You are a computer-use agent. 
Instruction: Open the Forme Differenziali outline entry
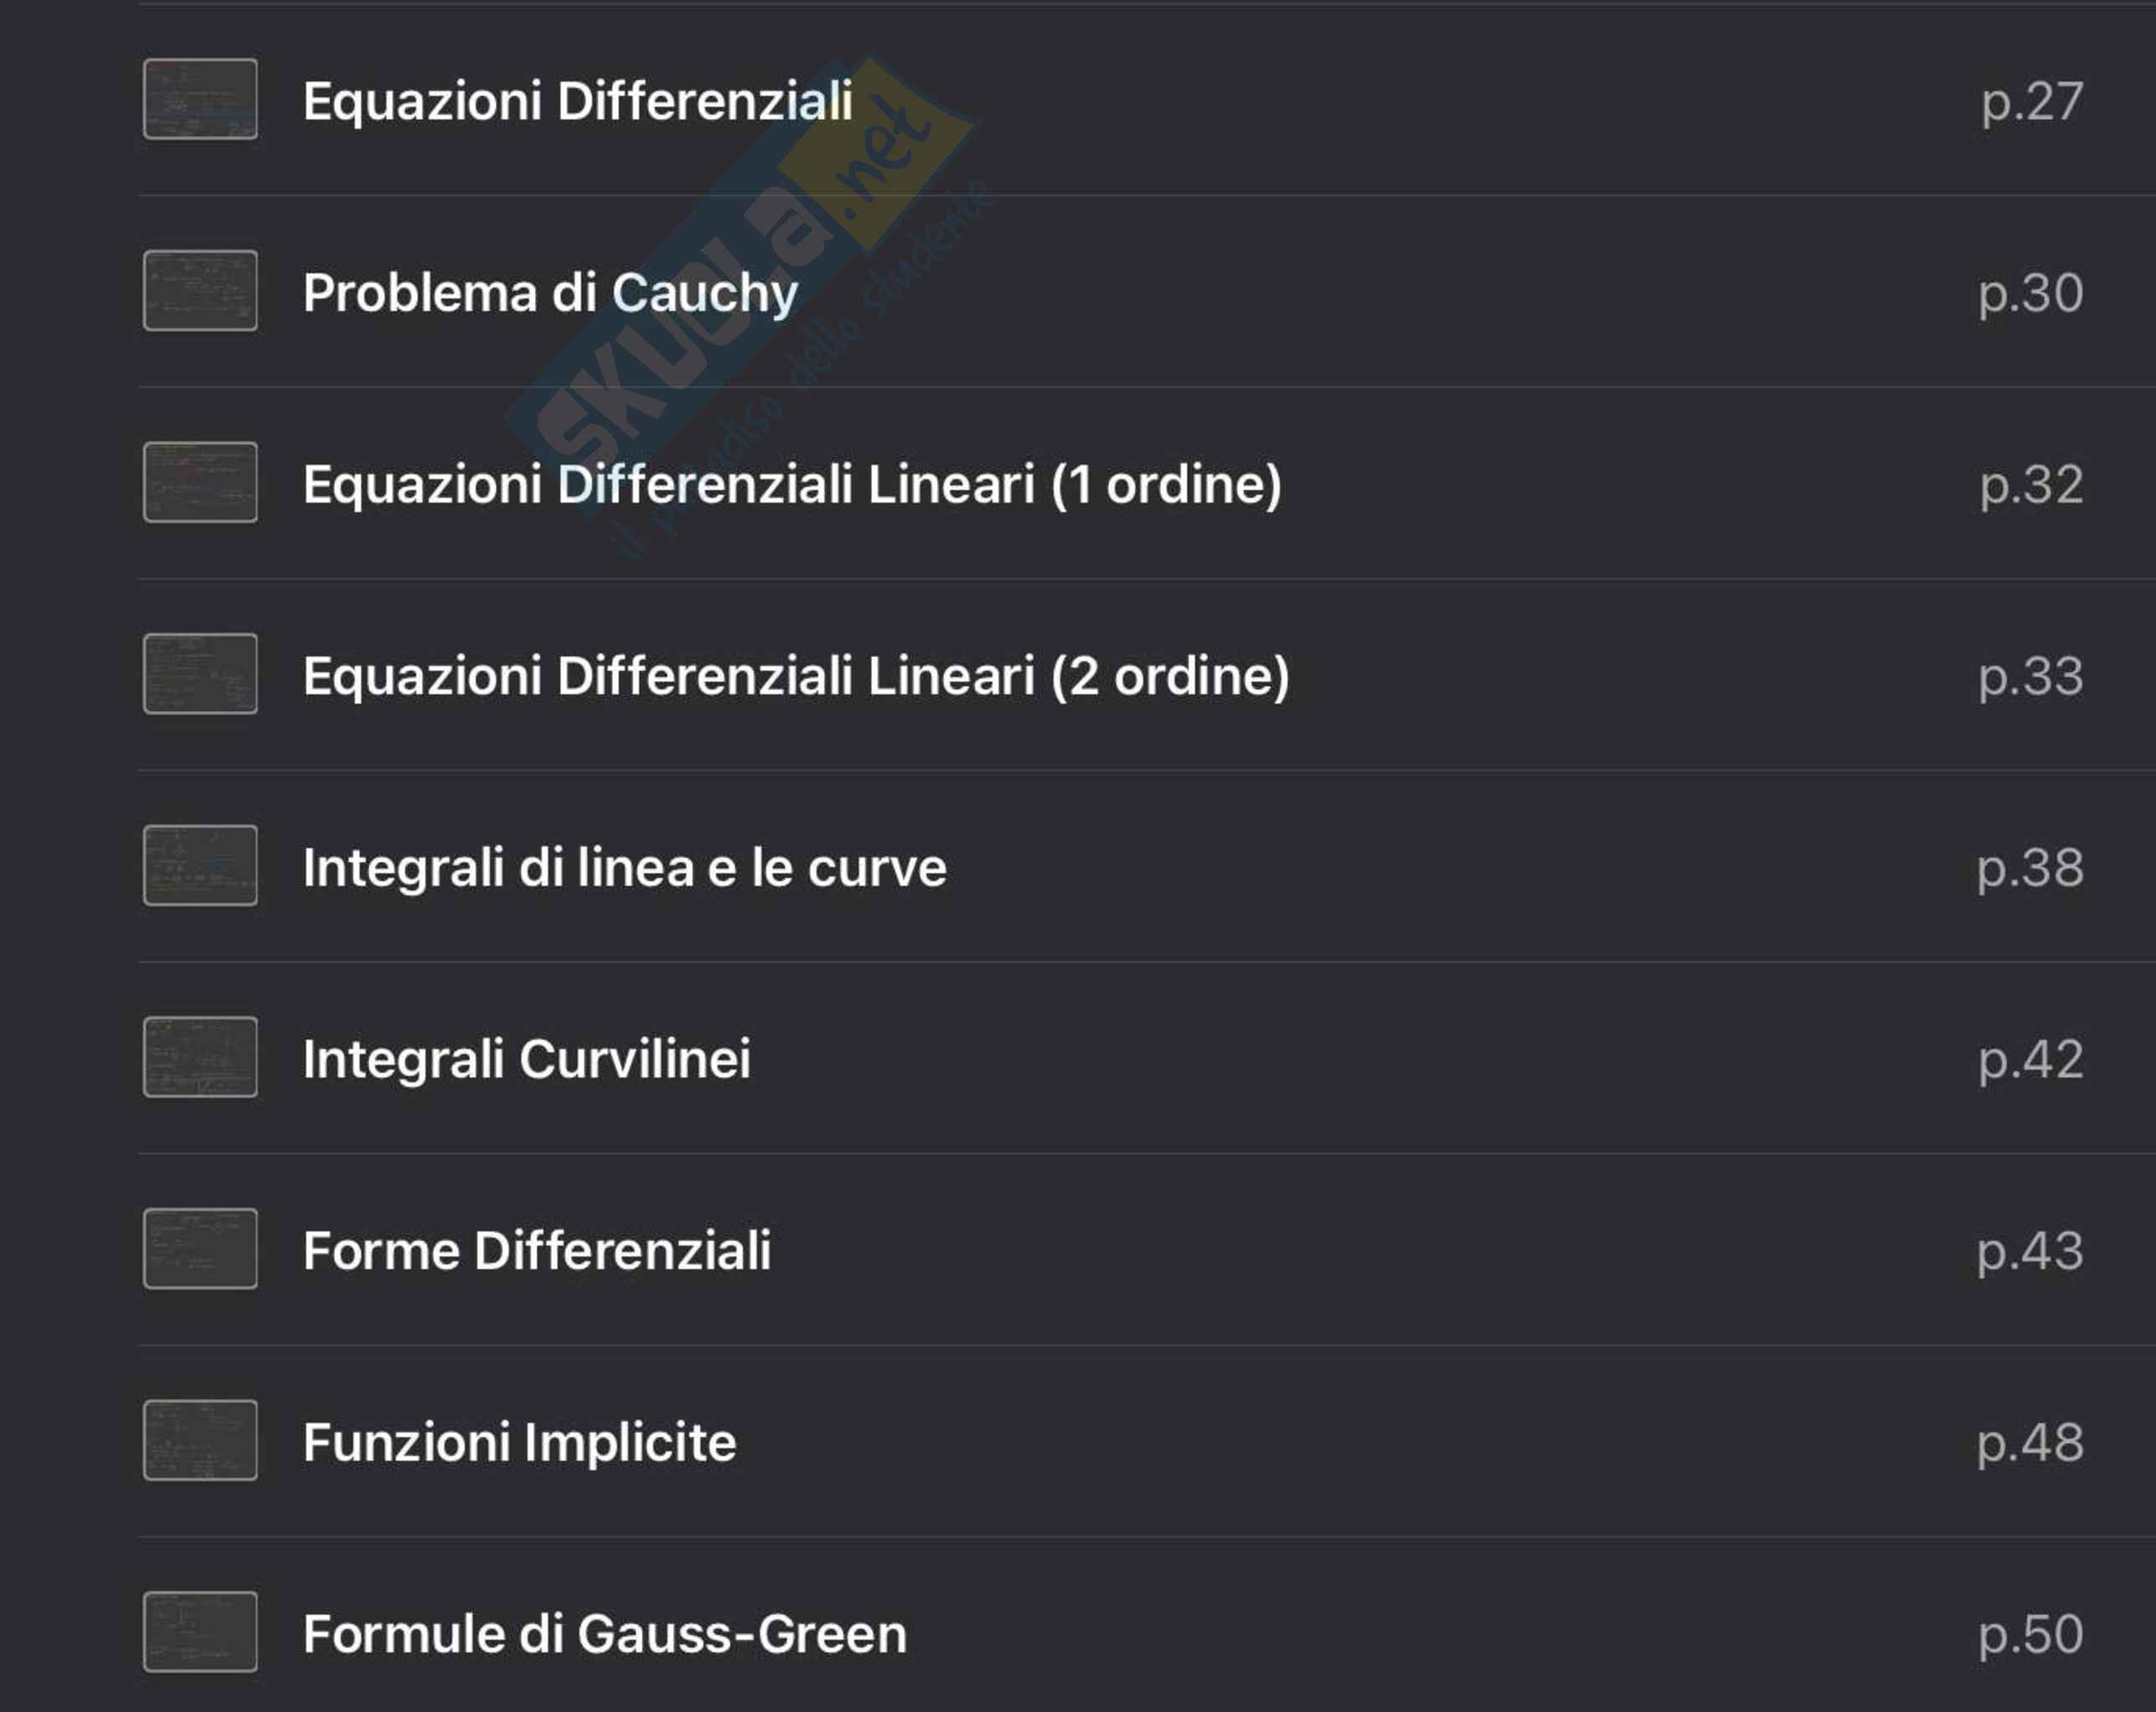coord(537,1251)
